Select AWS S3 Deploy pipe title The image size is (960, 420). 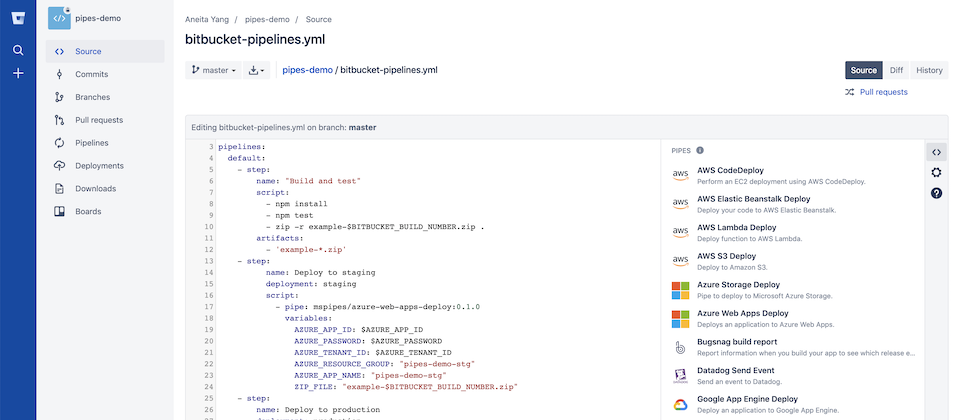[x=727, y=256]
